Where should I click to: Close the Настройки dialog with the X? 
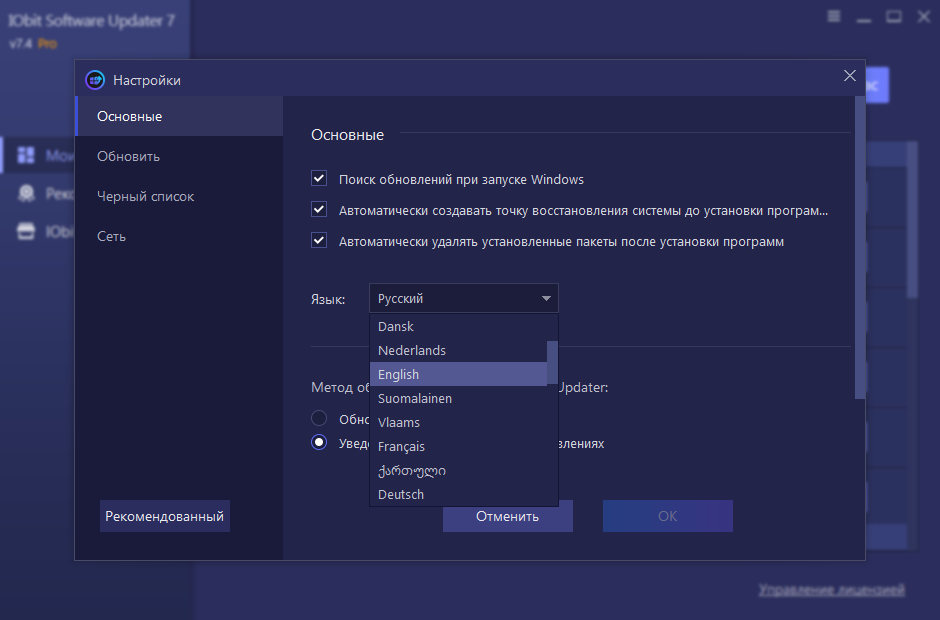pyautogui.click(x=849, y=76)
